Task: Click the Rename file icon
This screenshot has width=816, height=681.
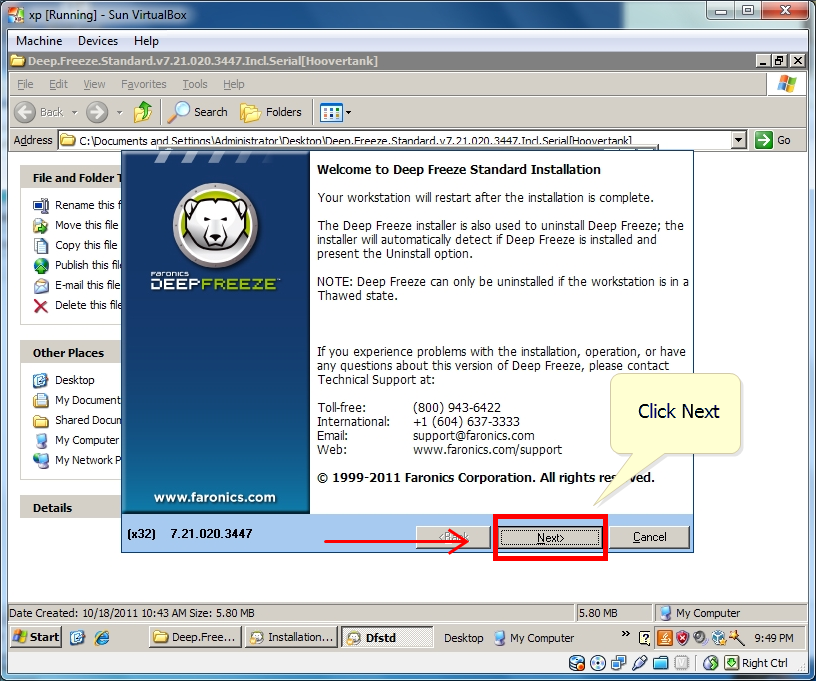Action: click(x=41, y=205)
